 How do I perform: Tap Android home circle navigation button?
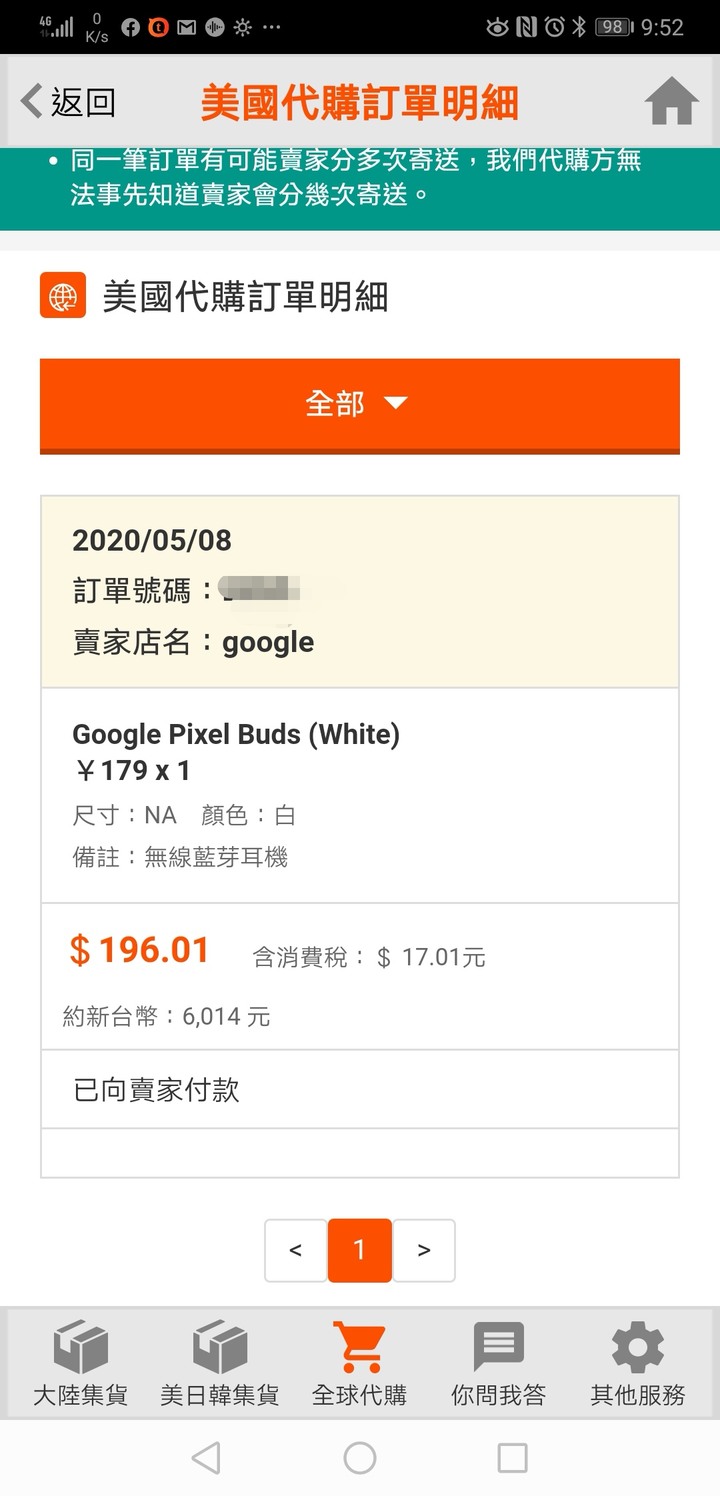pos(360,1458)
